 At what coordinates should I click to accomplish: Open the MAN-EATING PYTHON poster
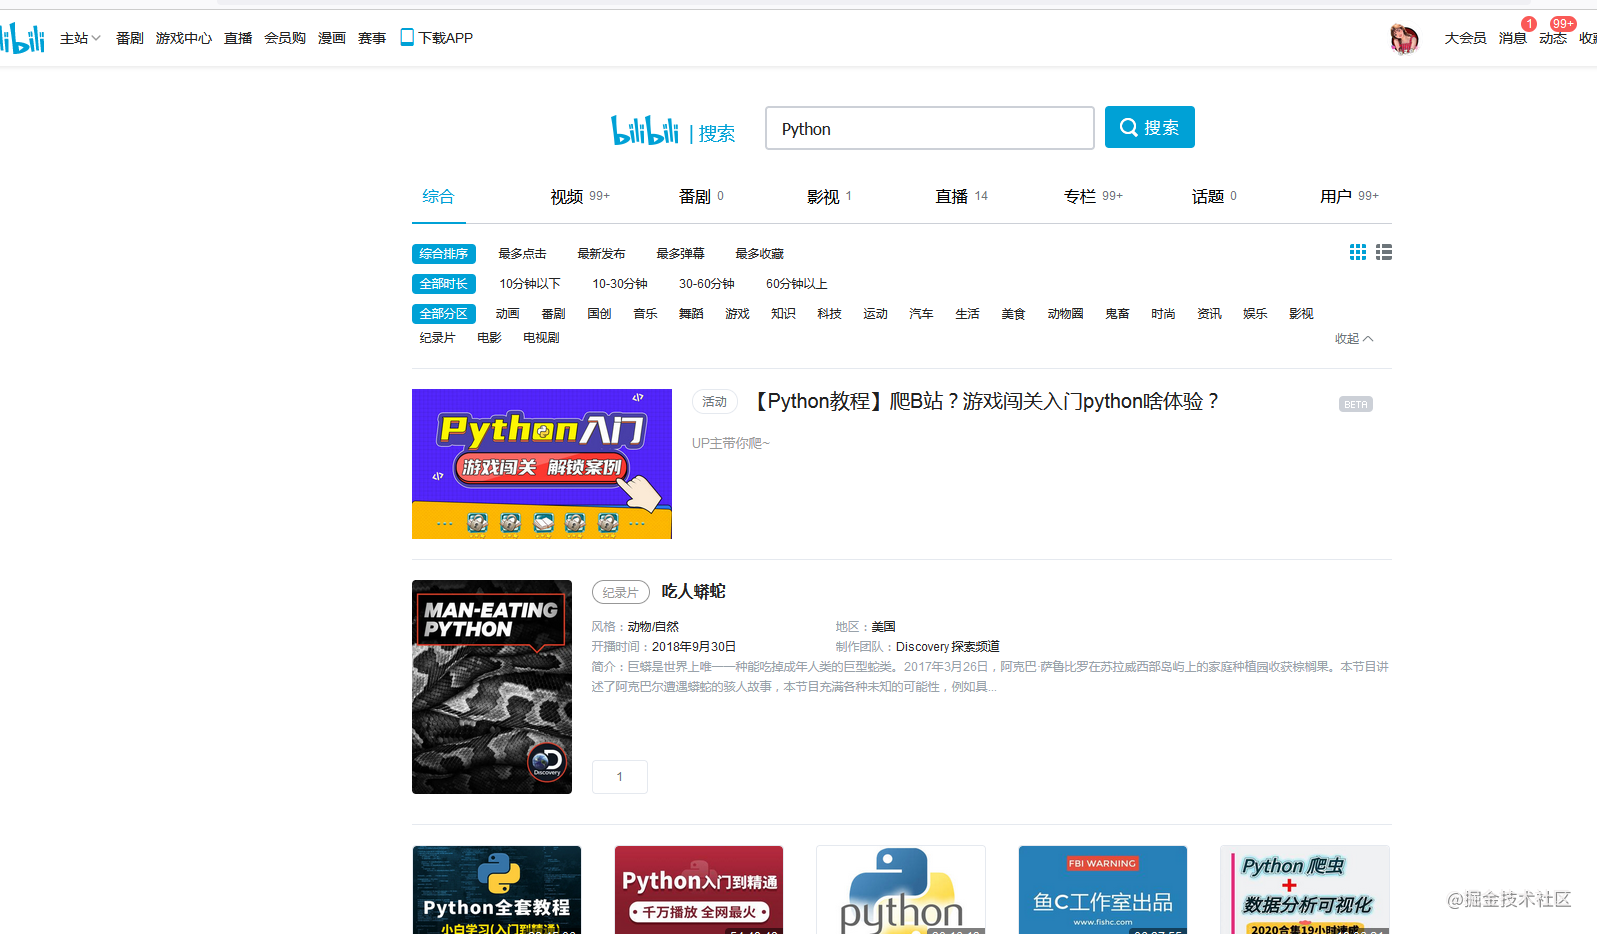tap(492, 687)
